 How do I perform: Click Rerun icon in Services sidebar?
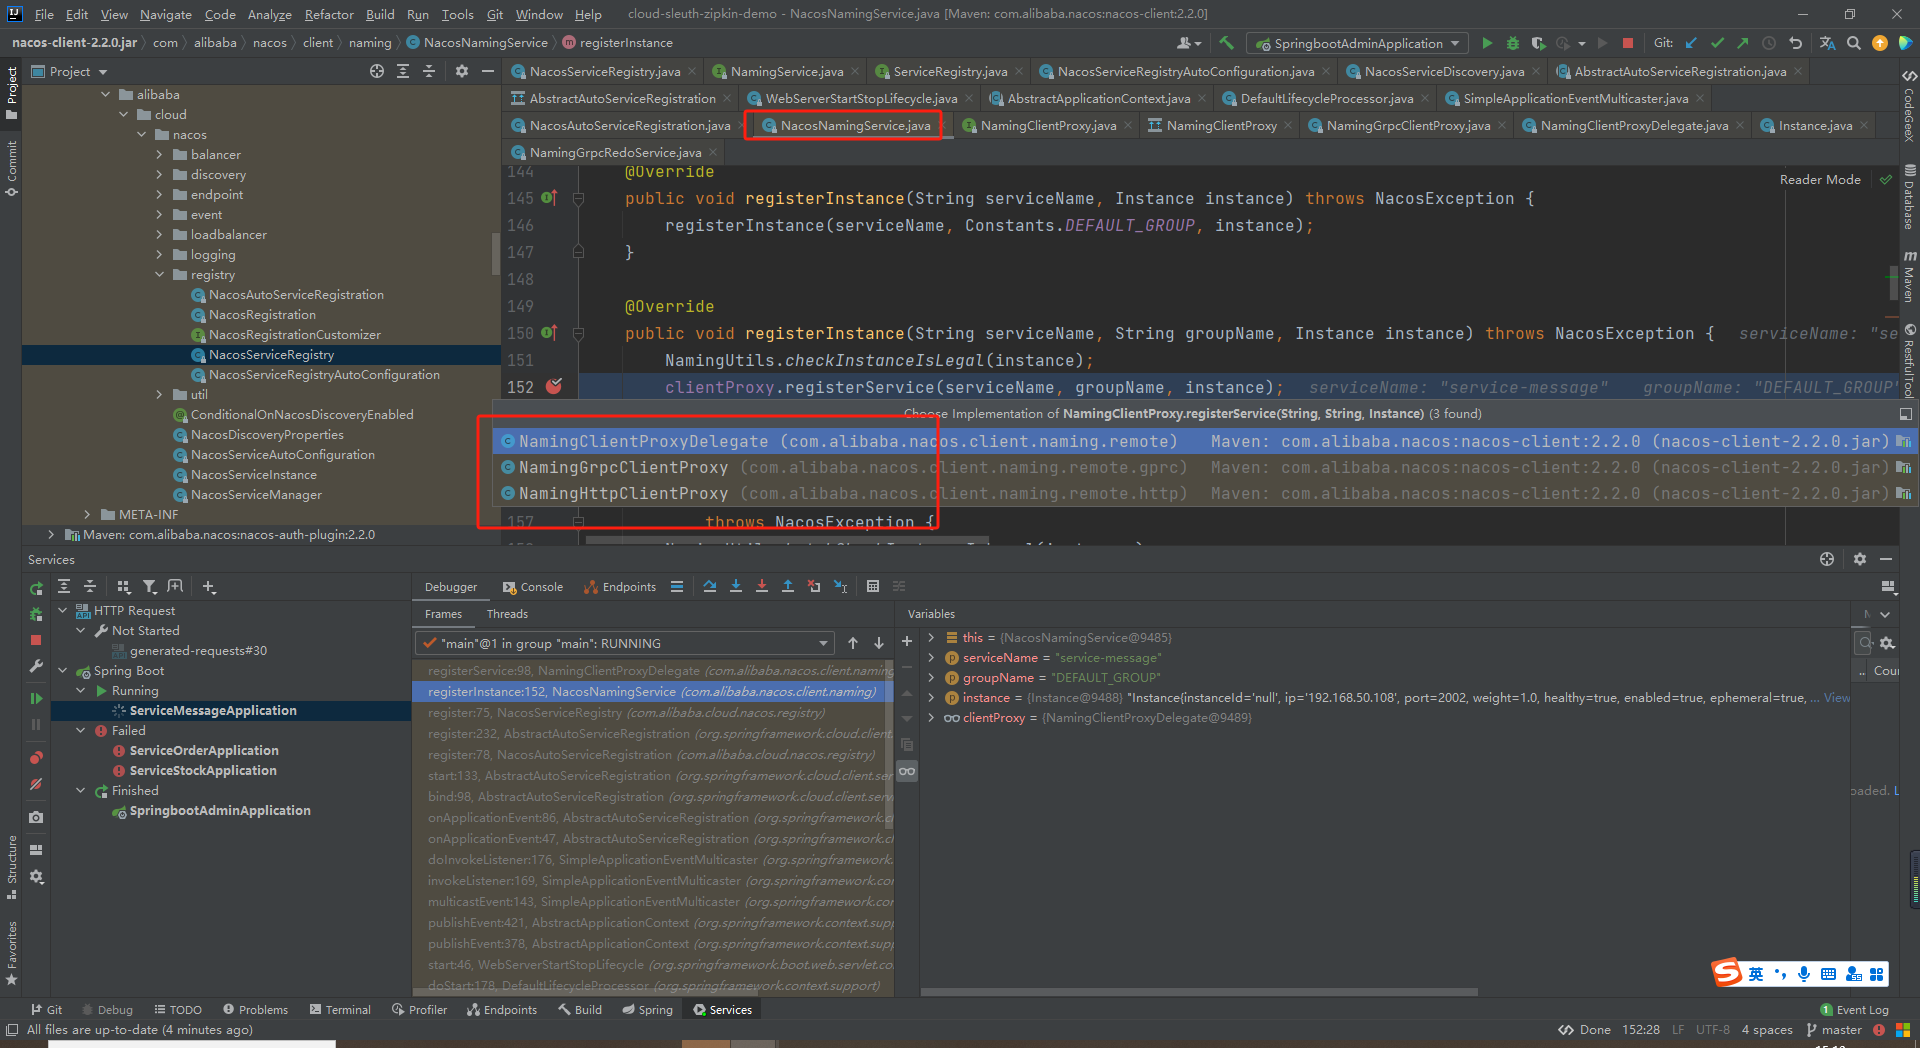[x=36, y=588]
